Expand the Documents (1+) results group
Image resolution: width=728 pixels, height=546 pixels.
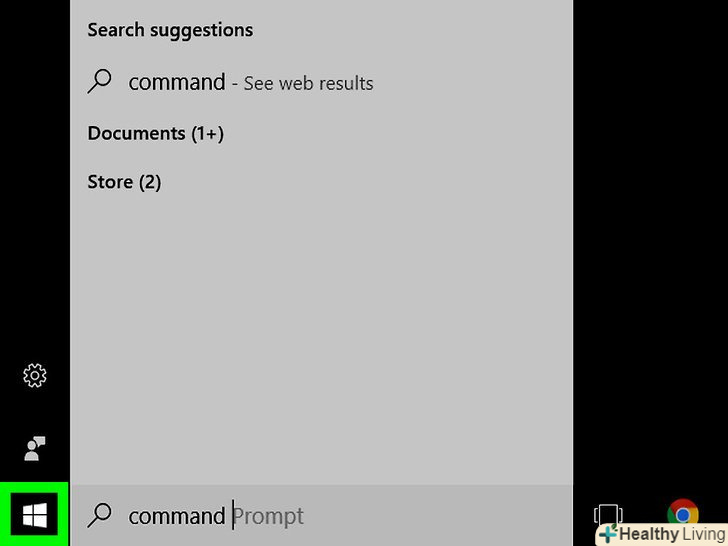(x=155, y=133)
